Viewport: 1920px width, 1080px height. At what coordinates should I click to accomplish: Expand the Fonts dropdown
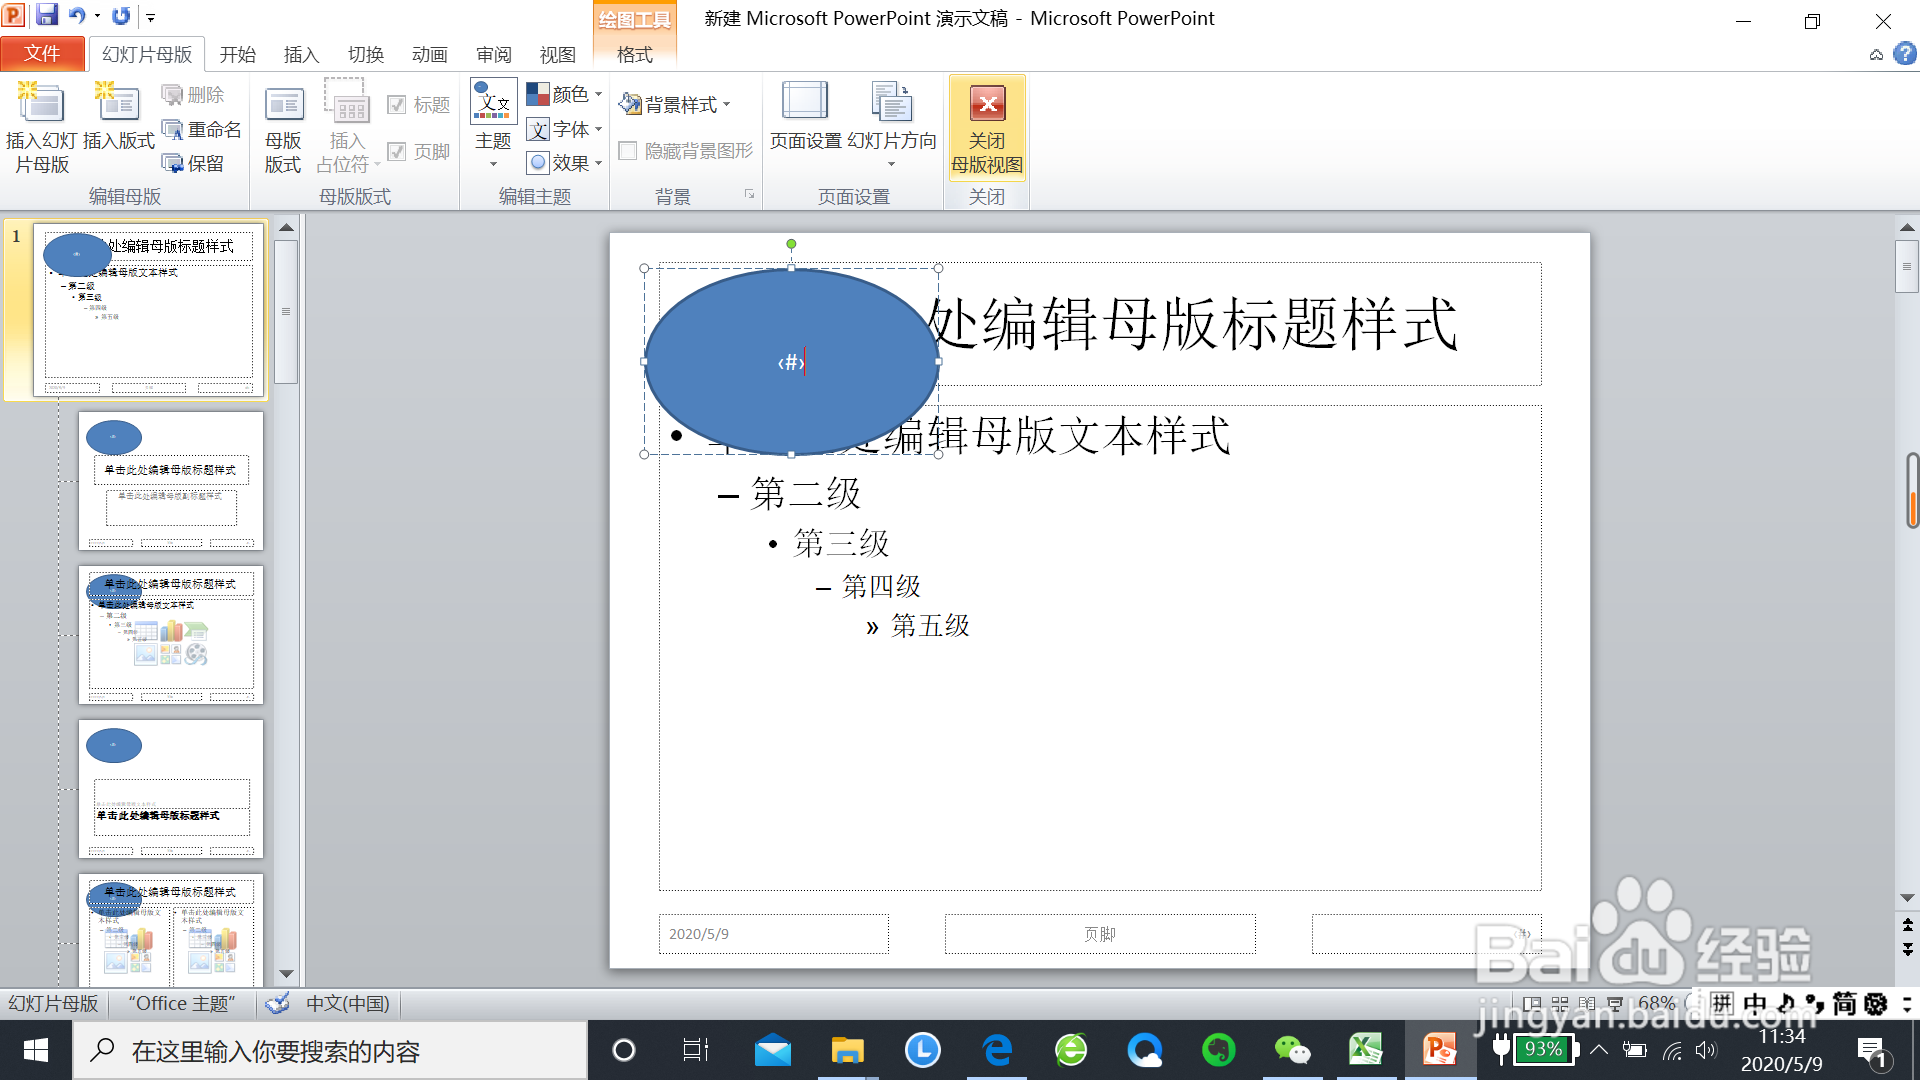coord(565,129)
